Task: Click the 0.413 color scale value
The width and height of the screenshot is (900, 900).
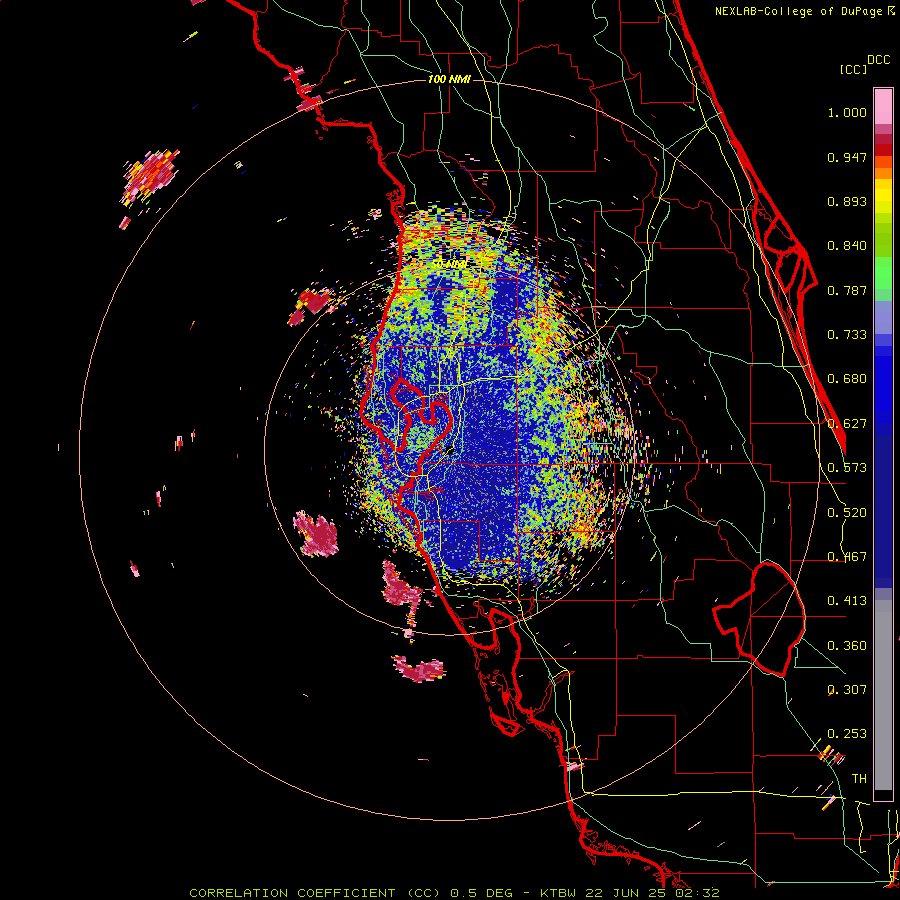Action: pyautogui.click(x=847, y=601)
